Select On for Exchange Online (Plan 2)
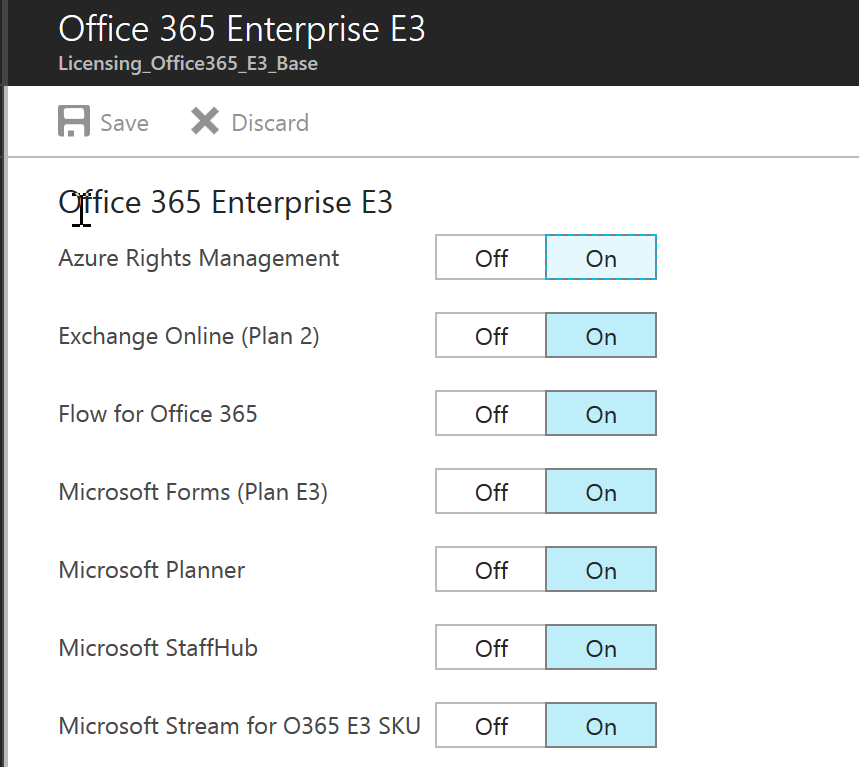 pyautogui.click(x=600, y=335)
